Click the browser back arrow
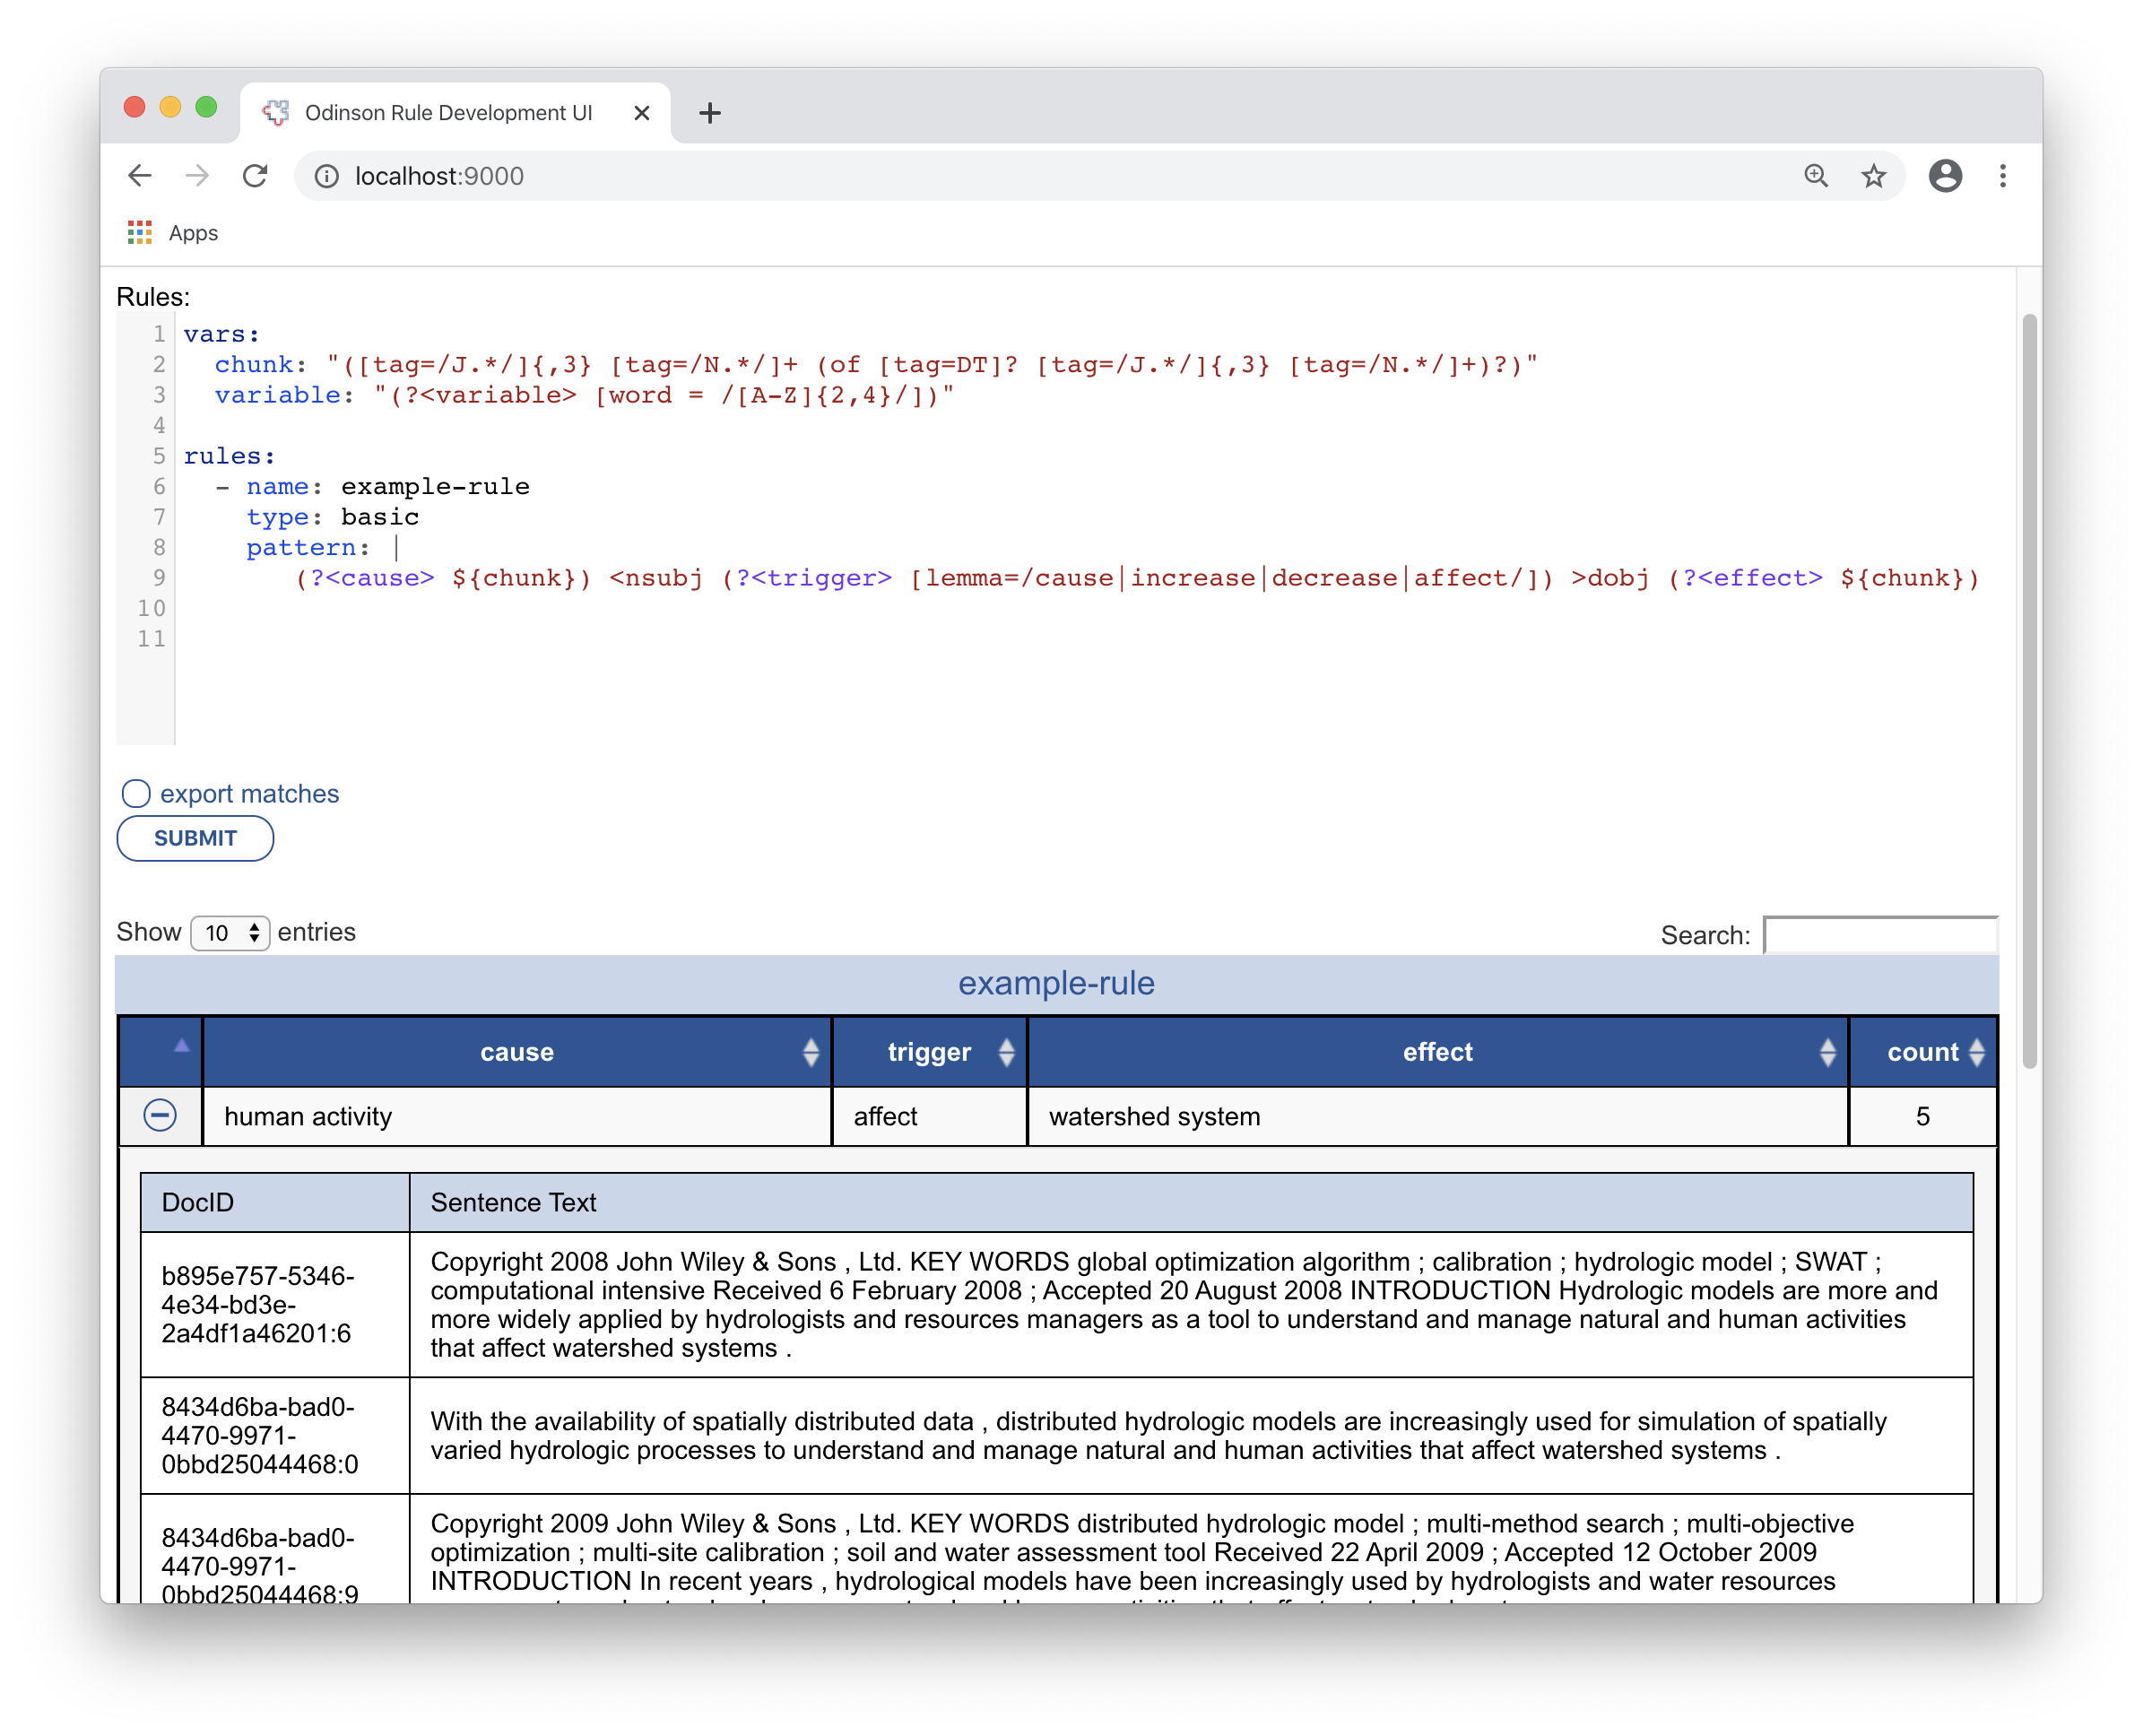This screenshot has width=2143, height=1736. (x=140, y=176)
